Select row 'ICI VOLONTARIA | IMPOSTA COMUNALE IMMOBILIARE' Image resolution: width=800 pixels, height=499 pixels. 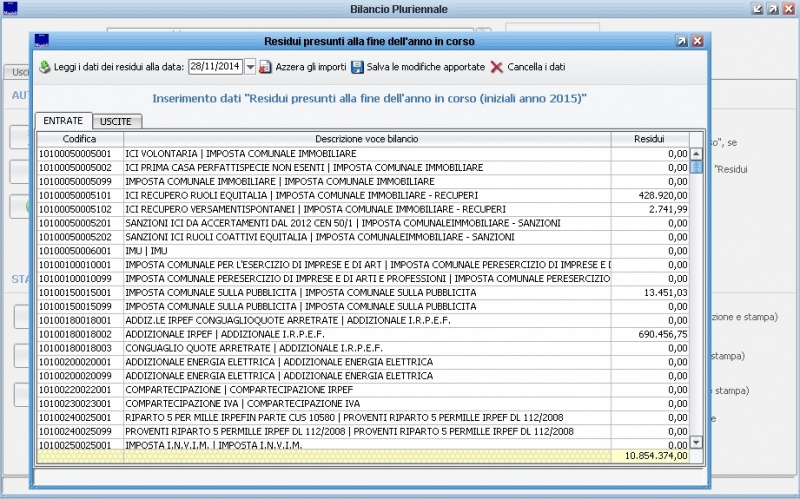click(363, 154)
